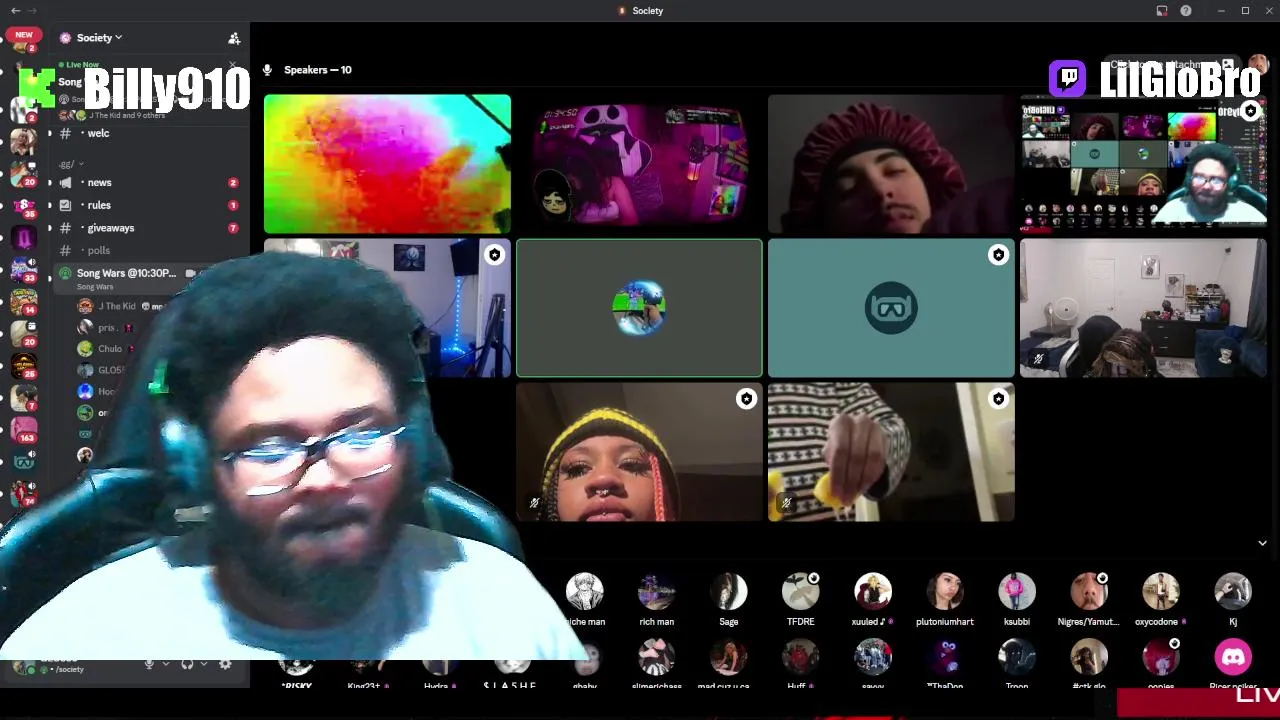
Task: Focus the streamer screen-share tile with glasses man
Action: (x=1143, y=164)
